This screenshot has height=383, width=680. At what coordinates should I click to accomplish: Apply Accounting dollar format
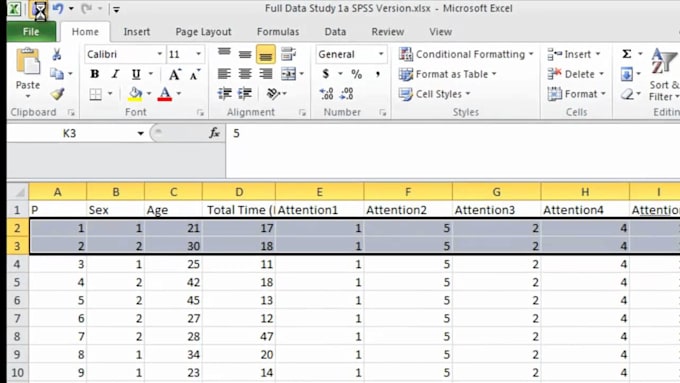click(x=326, y=74)
